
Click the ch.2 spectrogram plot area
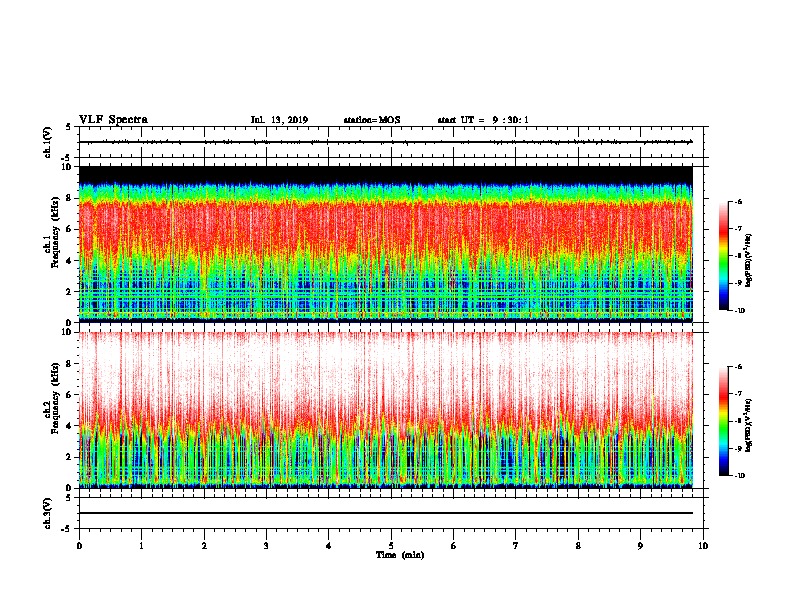point(386,410)
